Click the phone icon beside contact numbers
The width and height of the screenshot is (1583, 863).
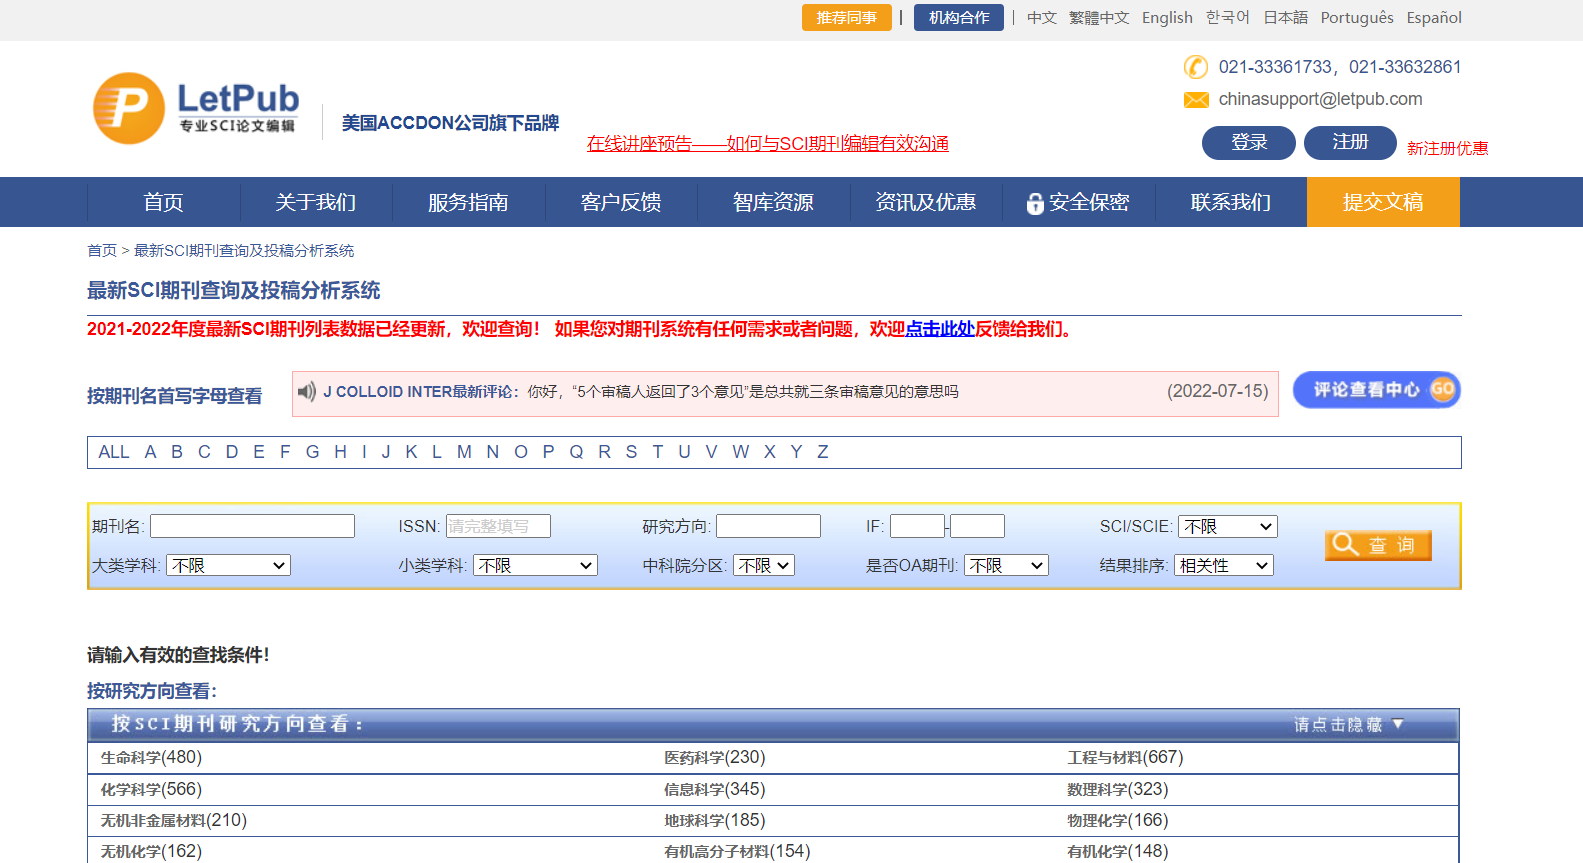coord(1195,67)
